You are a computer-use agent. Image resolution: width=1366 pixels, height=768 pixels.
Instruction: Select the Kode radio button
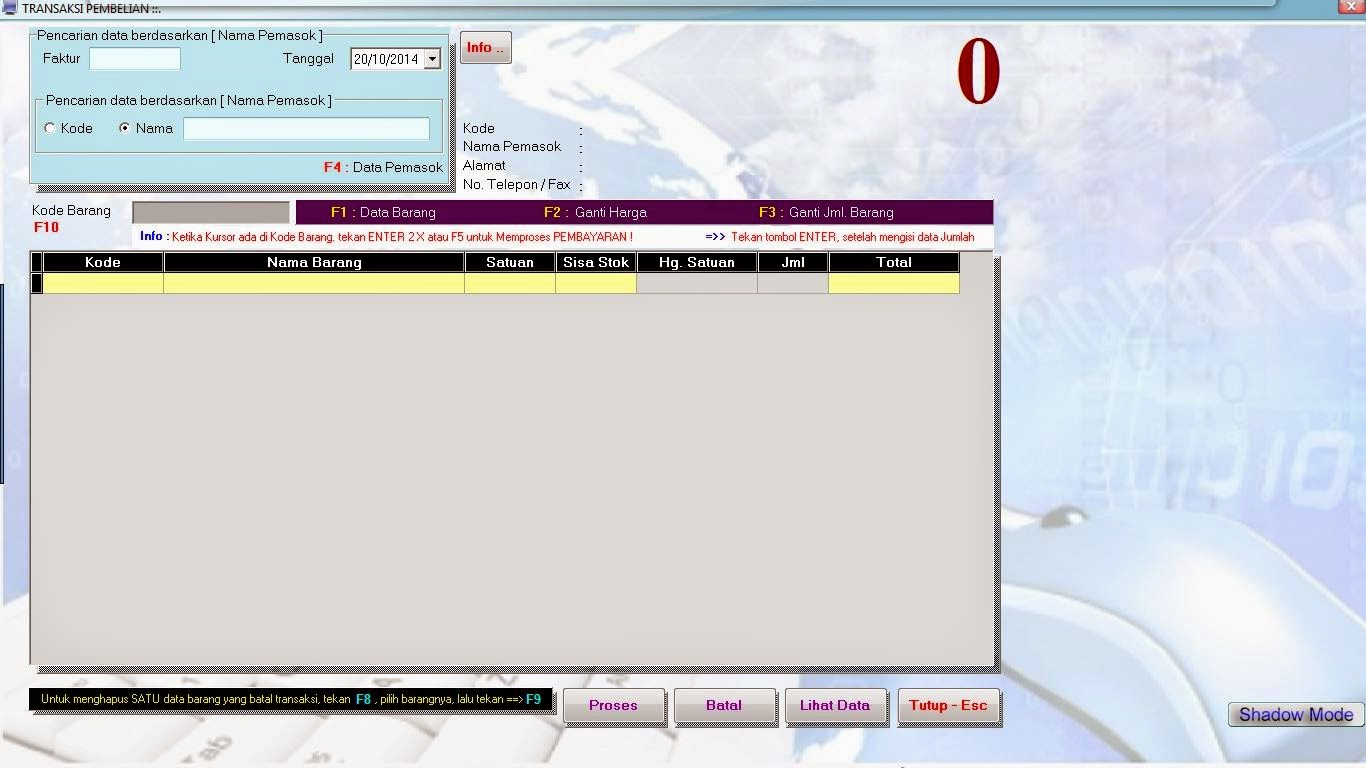48,128
